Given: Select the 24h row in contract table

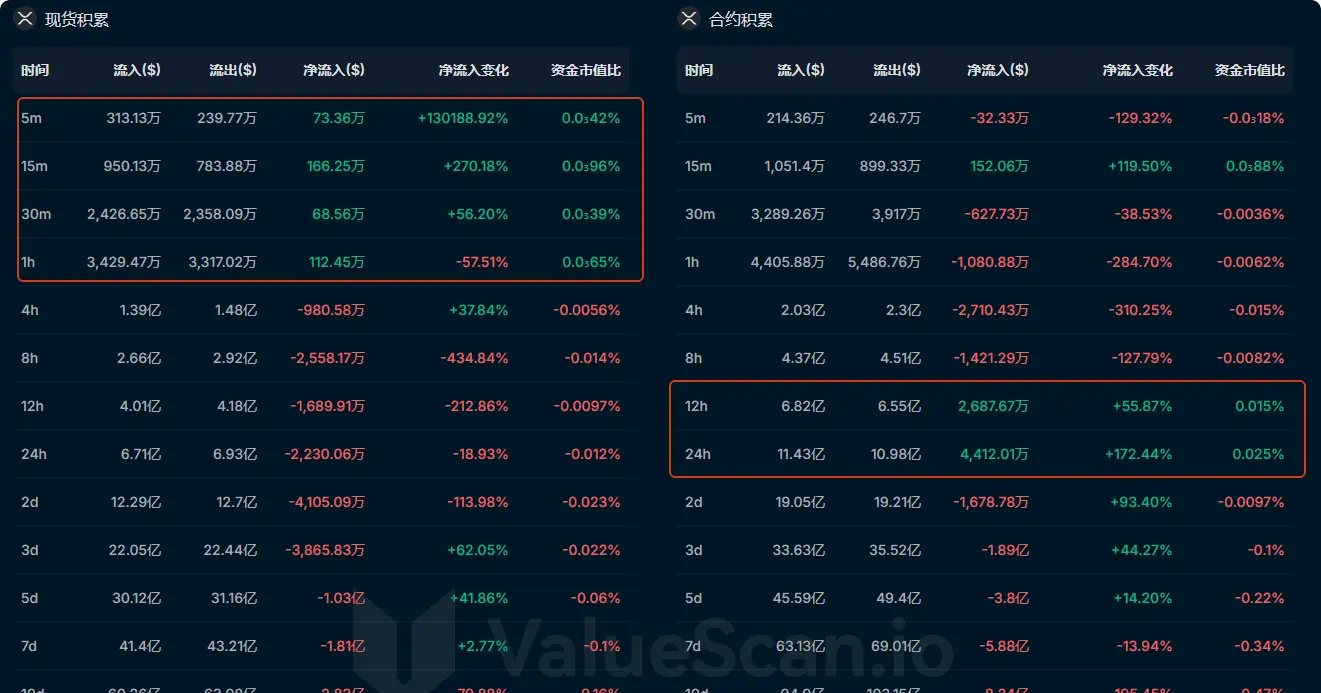Looking at the screenshot, I should coord(985,454).
